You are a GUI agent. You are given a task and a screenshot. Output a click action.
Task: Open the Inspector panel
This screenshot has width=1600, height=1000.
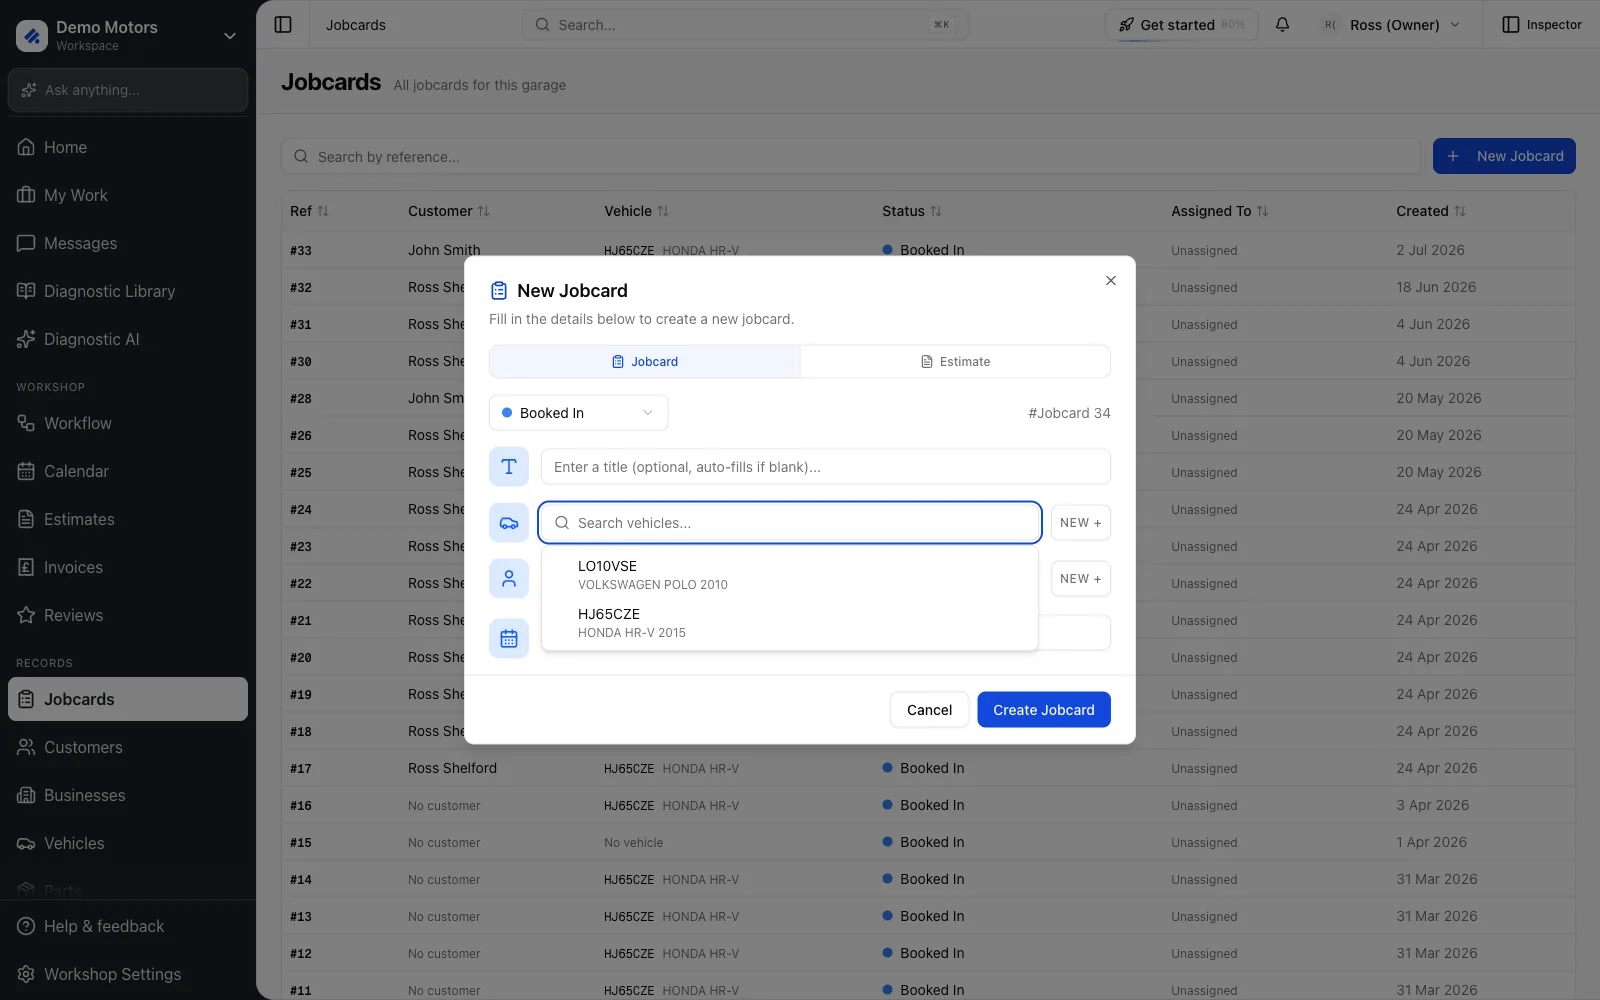click(1542, 25)
